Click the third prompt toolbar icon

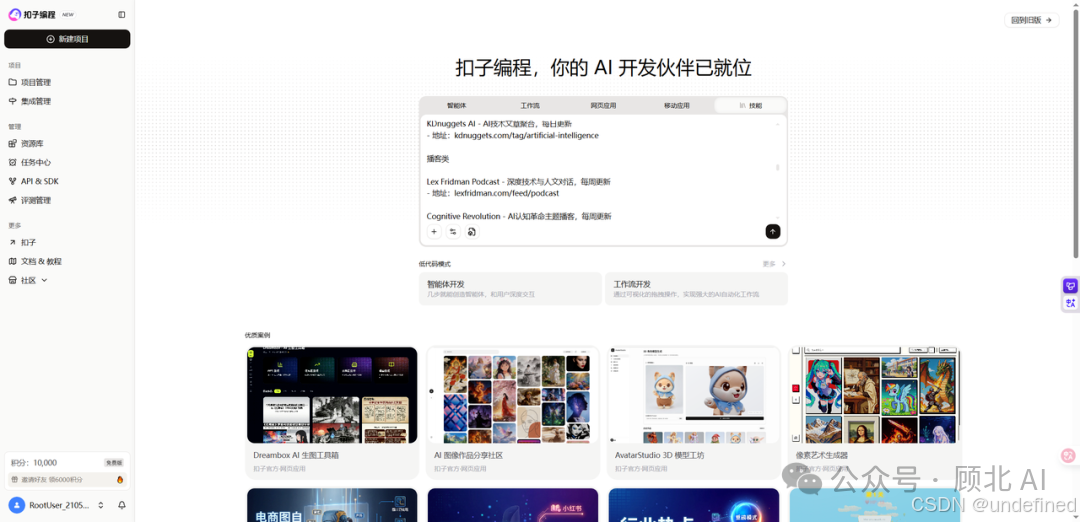(472, 232)
